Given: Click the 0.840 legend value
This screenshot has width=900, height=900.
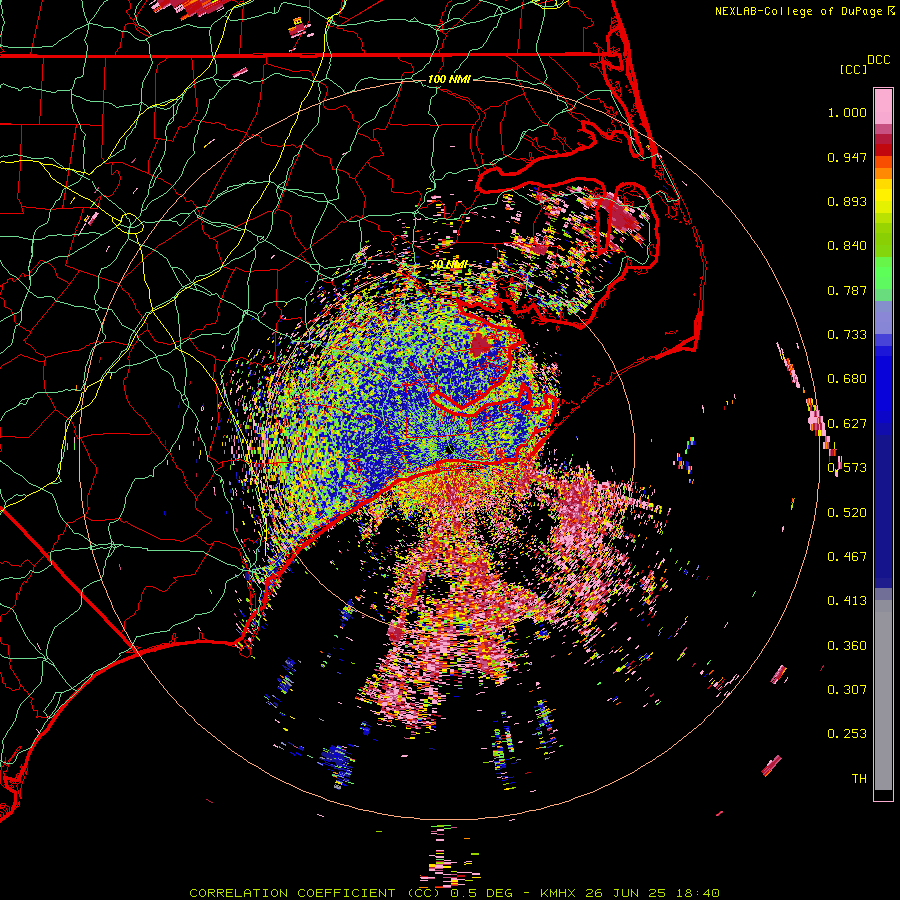Looking at the screenshot, I should [847, 246].
